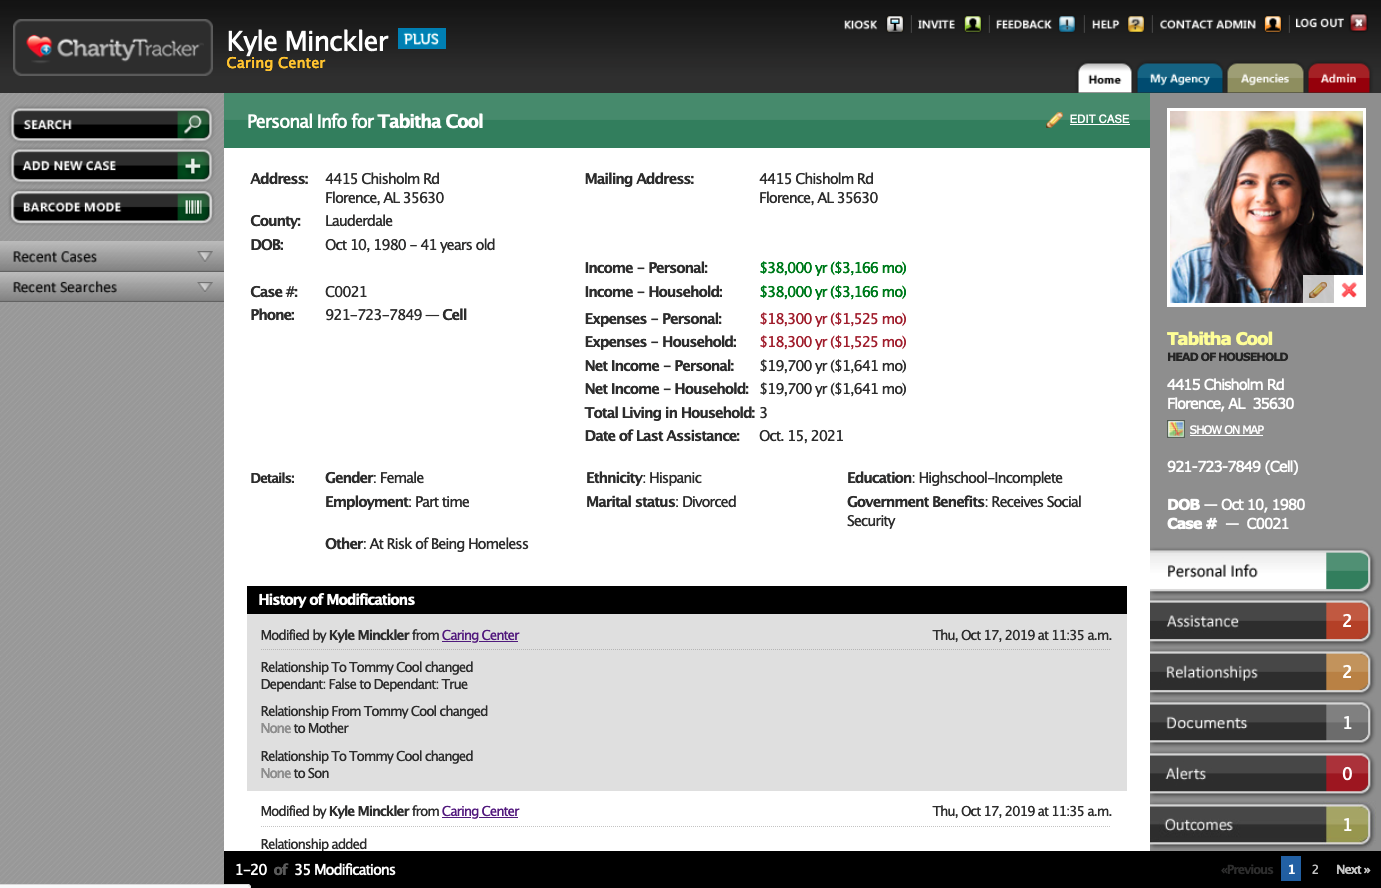Follow the Caring Center link in modifications
Screen dimensions: 1381x888
[480, 634]
